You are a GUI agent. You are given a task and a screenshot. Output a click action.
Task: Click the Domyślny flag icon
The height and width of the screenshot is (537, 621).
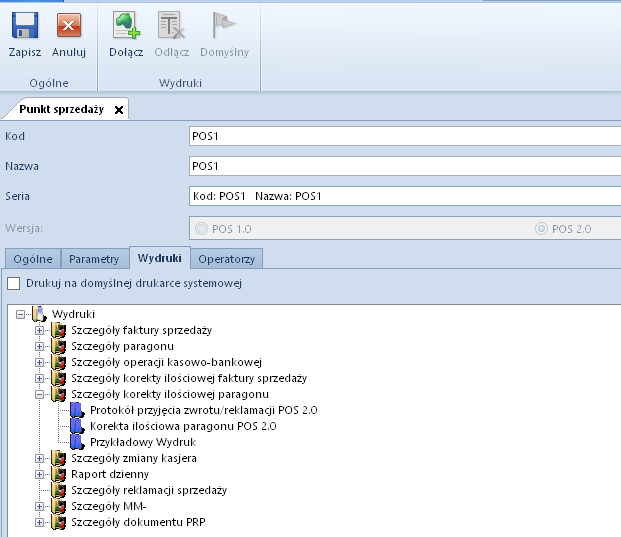[x=224, y=25]
